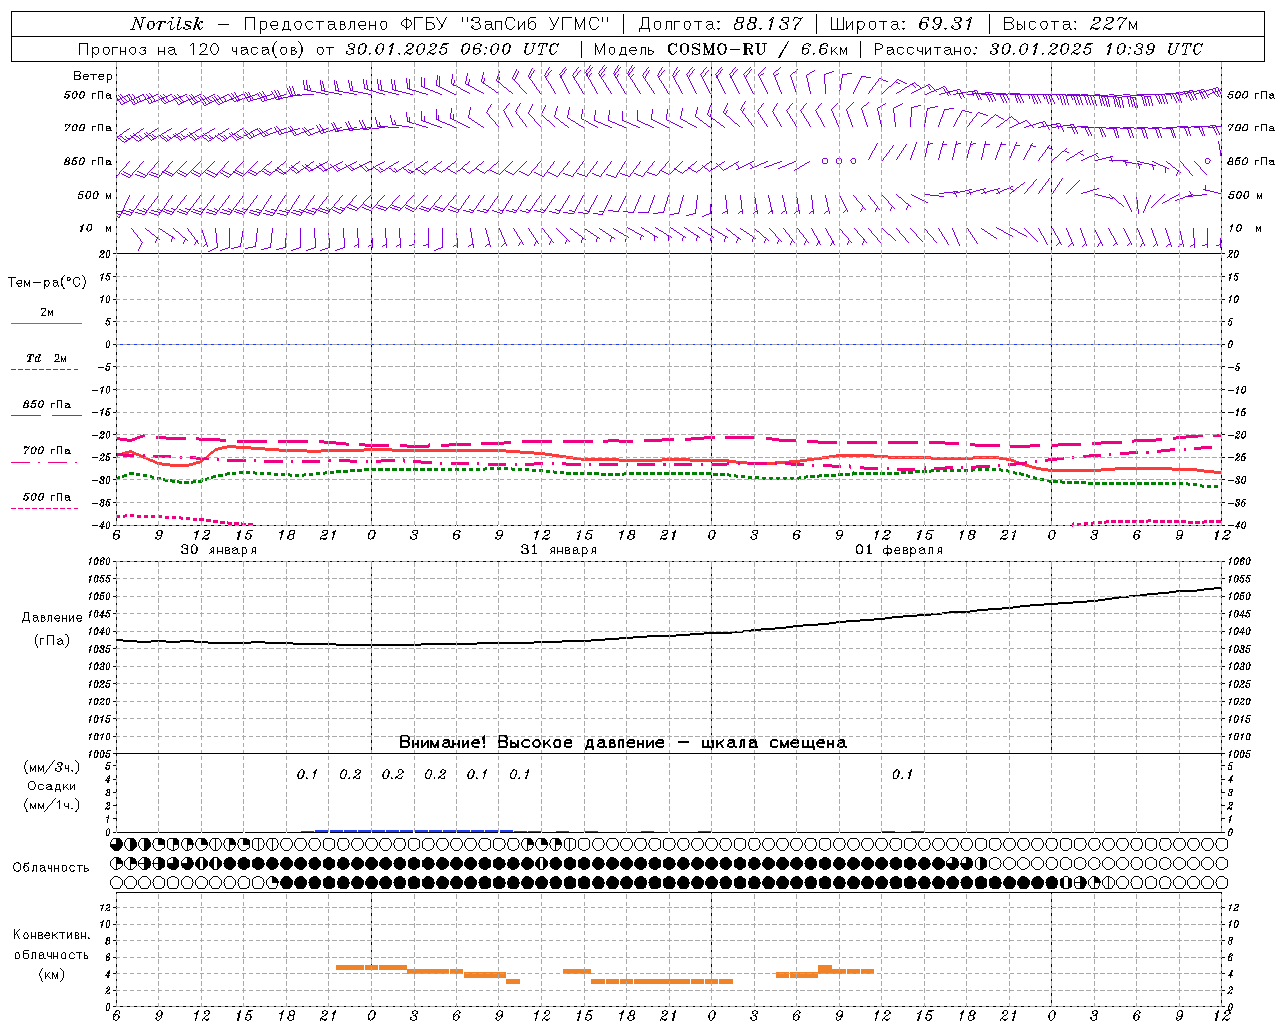The width and height of the screenshot is (1280, 1024).
Task: Click the 'Тем-ра(°C)' axis label
Action: coord(47,283)
